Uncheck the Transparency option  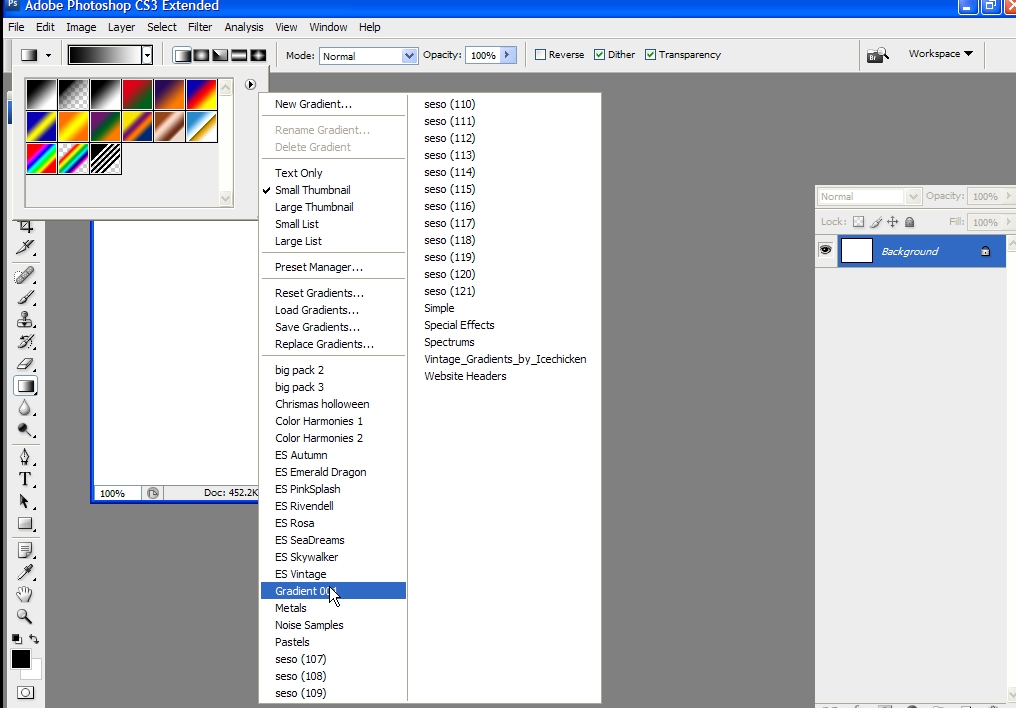point(651,54)
